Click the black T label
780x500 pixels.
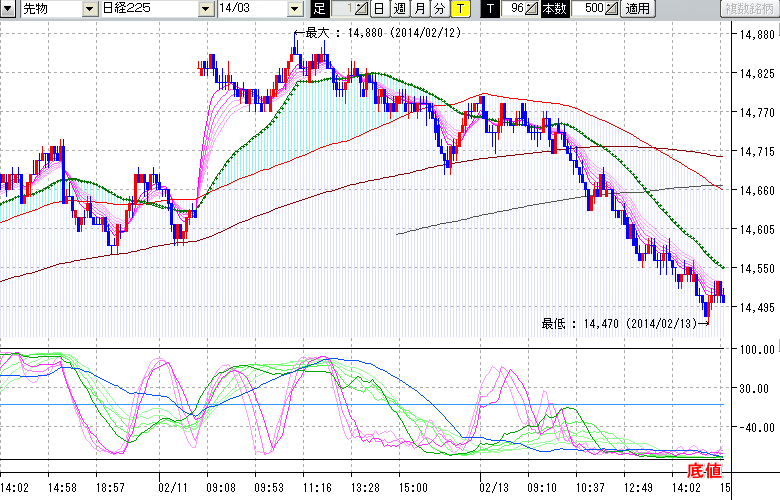point(490,9)
